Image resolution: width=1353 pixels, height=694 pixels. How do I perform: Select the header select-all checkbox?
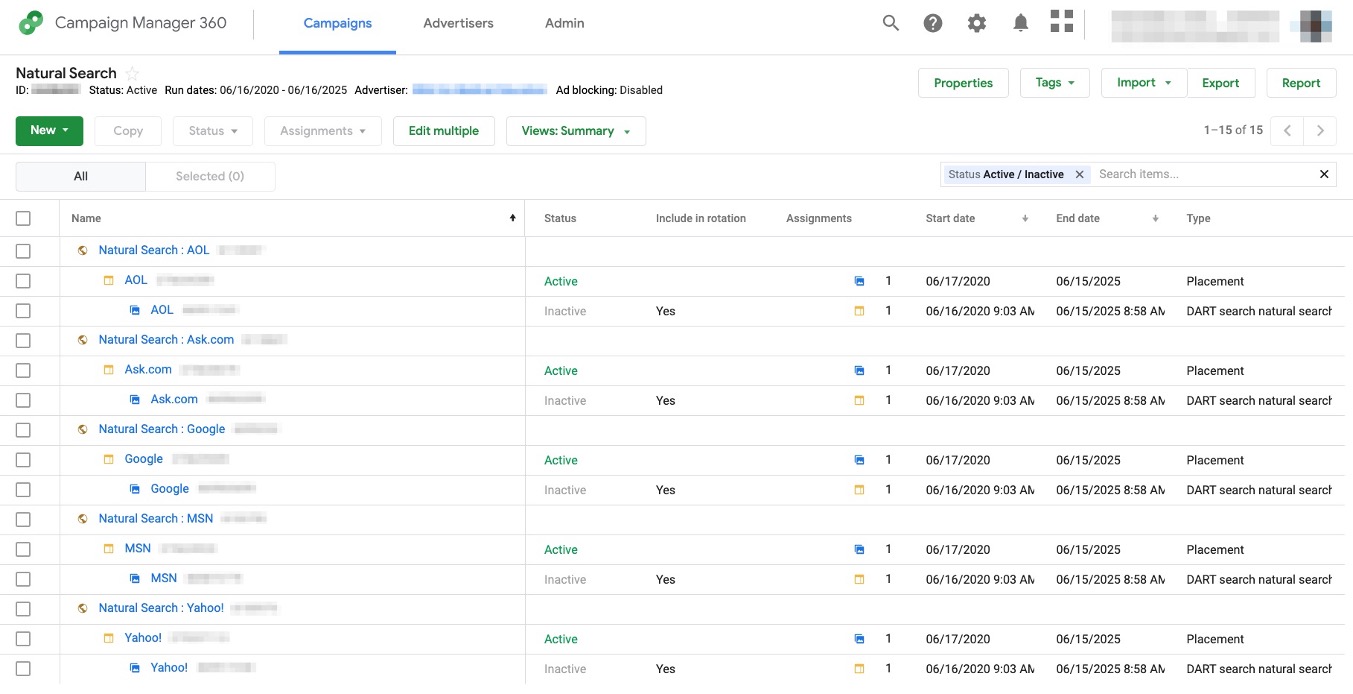[x=23, y=218]
